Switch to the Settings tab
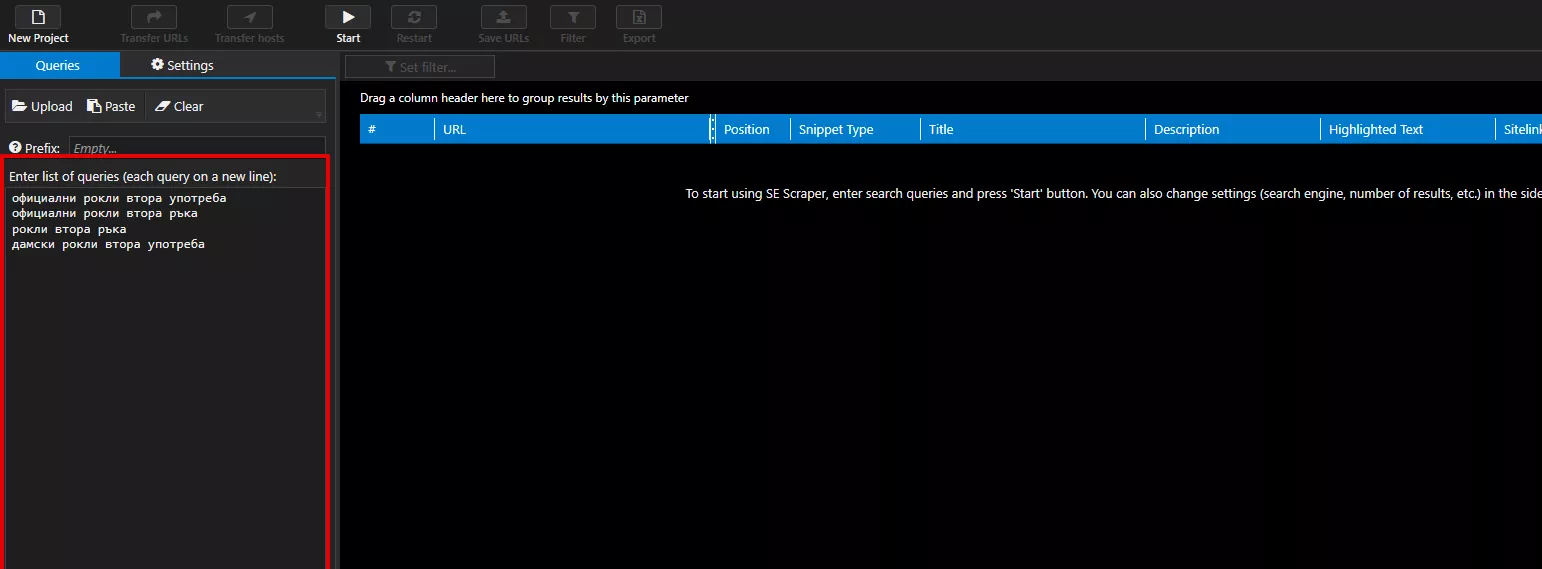The image size is (1542, 569). (182, 65)
